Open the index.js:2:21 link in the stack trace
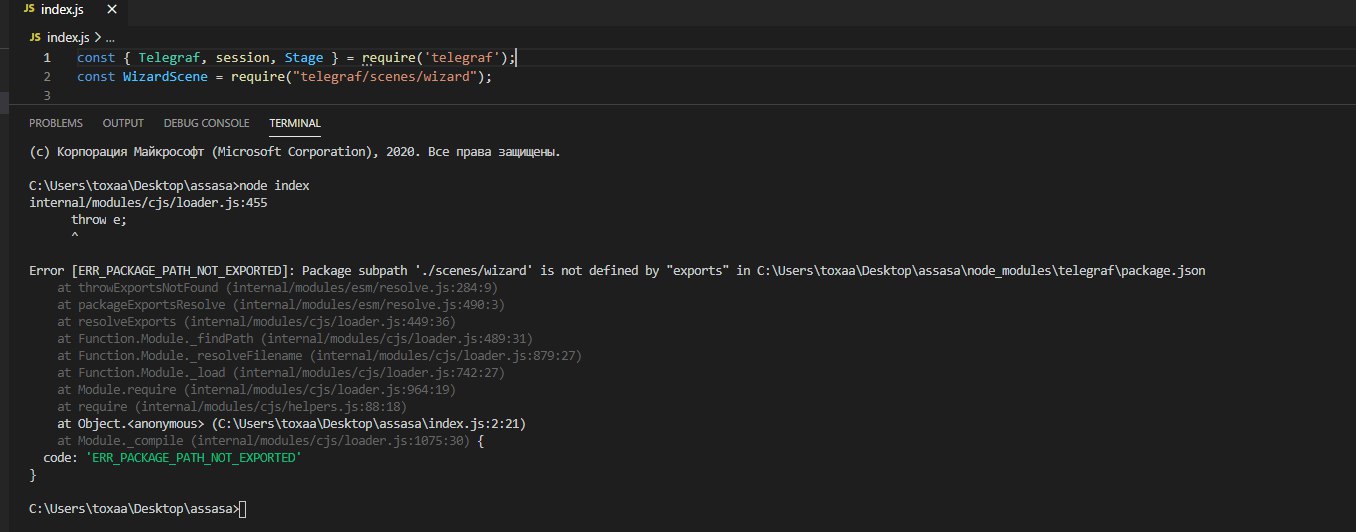The width and height of the screenshot is (1356, 532). [370, 424]
